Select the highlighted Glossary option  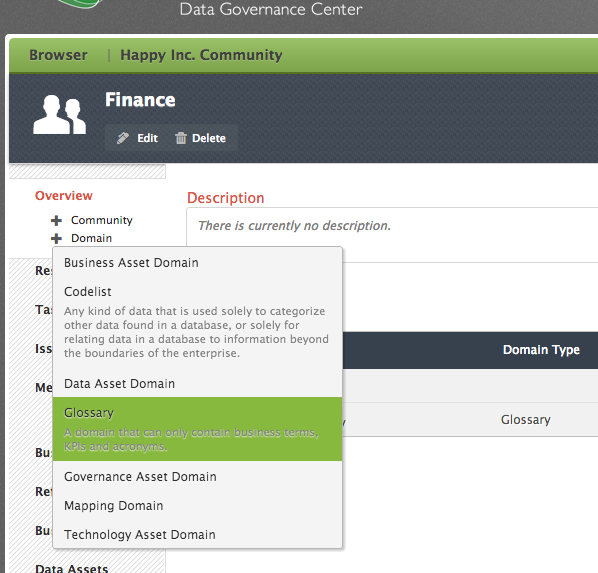(197, 429)
